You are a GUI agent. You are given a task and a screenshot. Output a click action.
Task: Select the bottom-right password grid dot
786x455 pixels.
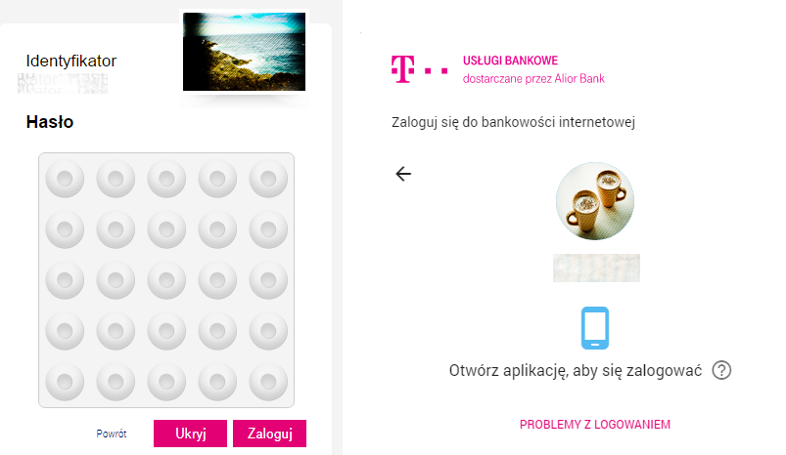click(268, 382)
